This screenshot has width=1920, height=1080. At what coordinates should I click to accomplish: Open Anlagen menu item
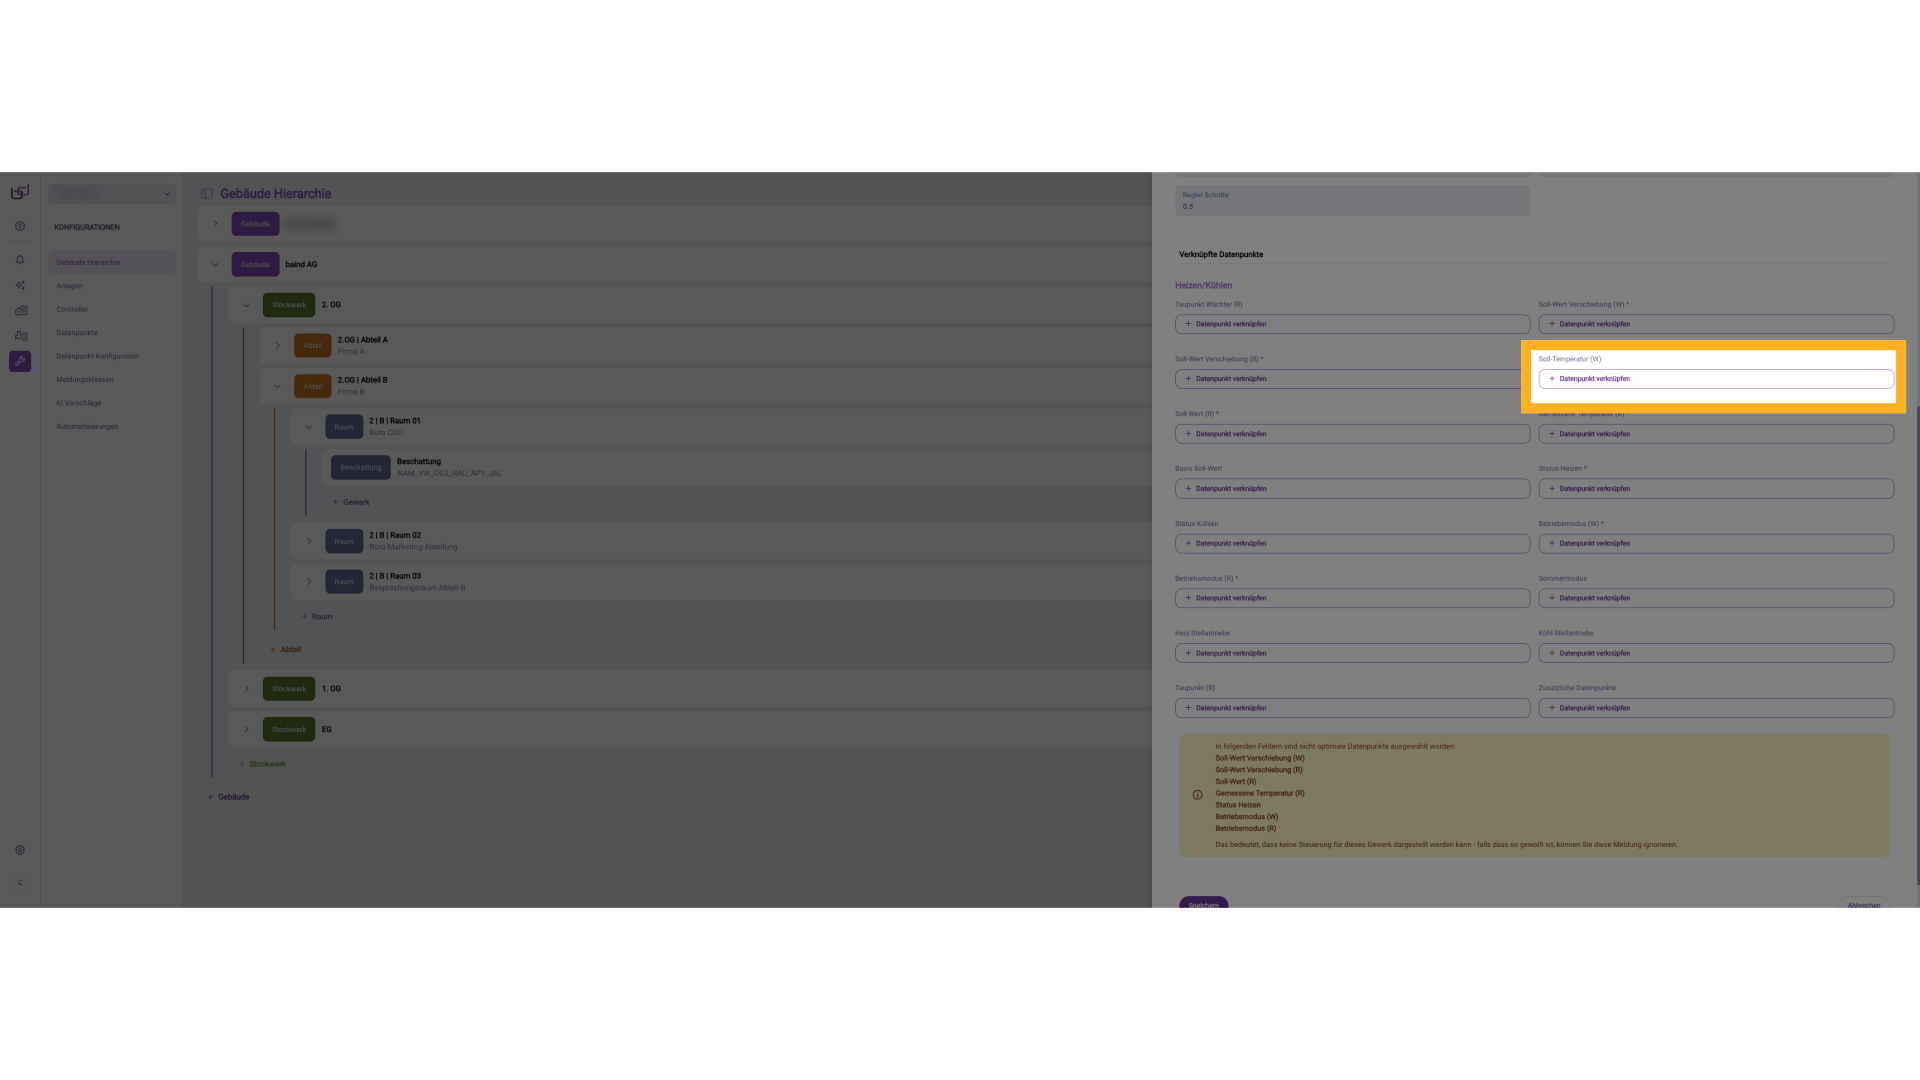pos(70,286)
